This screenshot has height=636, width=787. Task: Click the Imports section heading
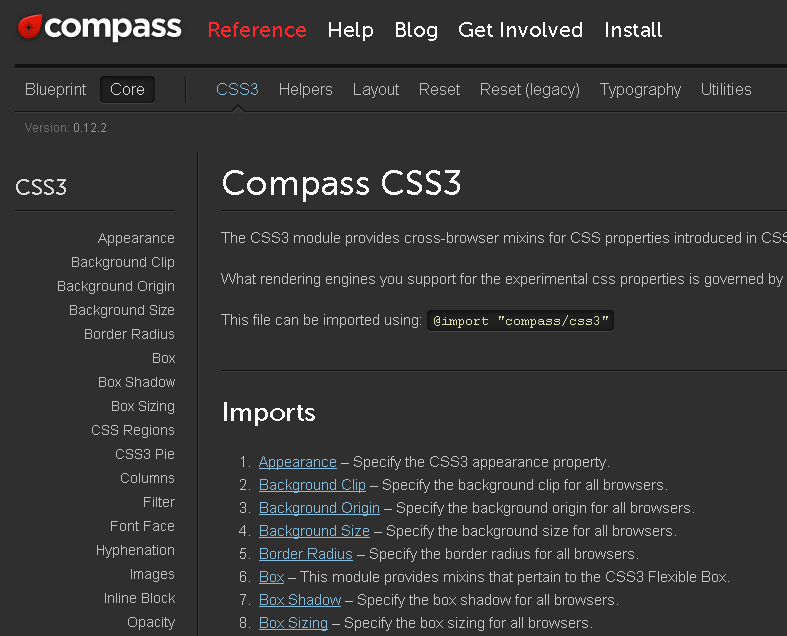269,413
